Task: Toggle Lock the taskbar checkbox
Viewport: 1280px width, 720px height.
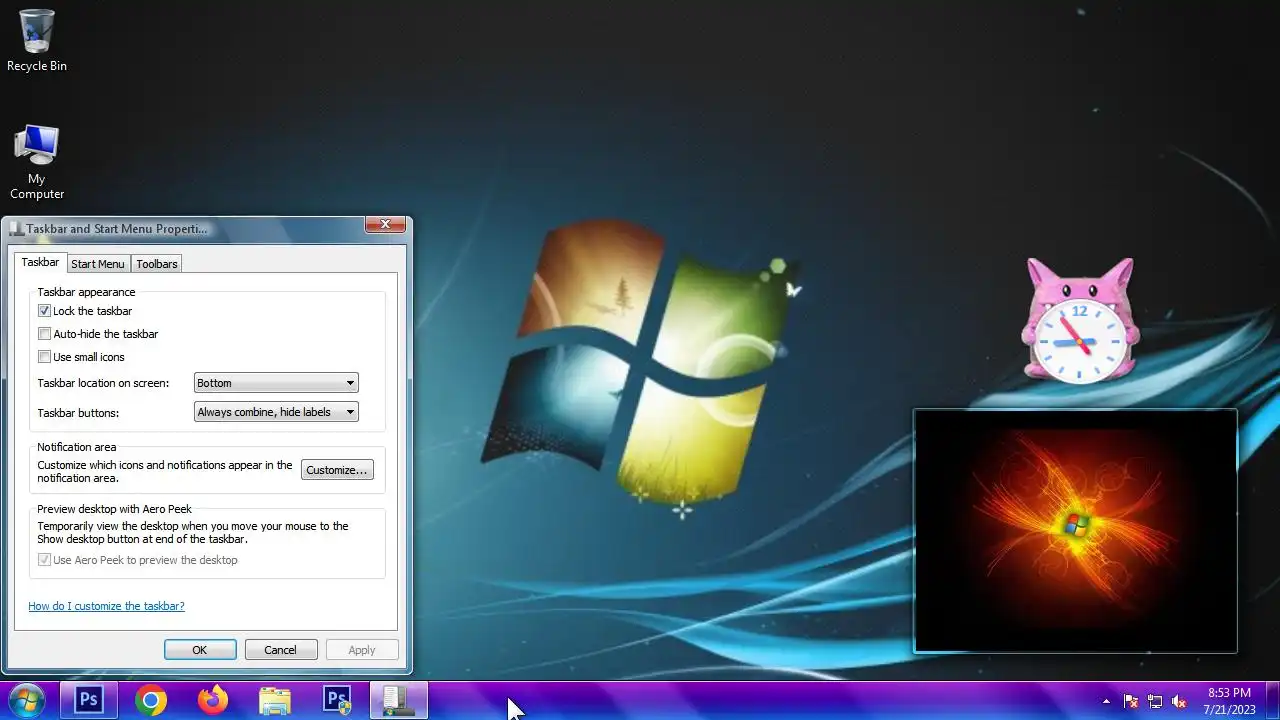Action: pos(44,311)
